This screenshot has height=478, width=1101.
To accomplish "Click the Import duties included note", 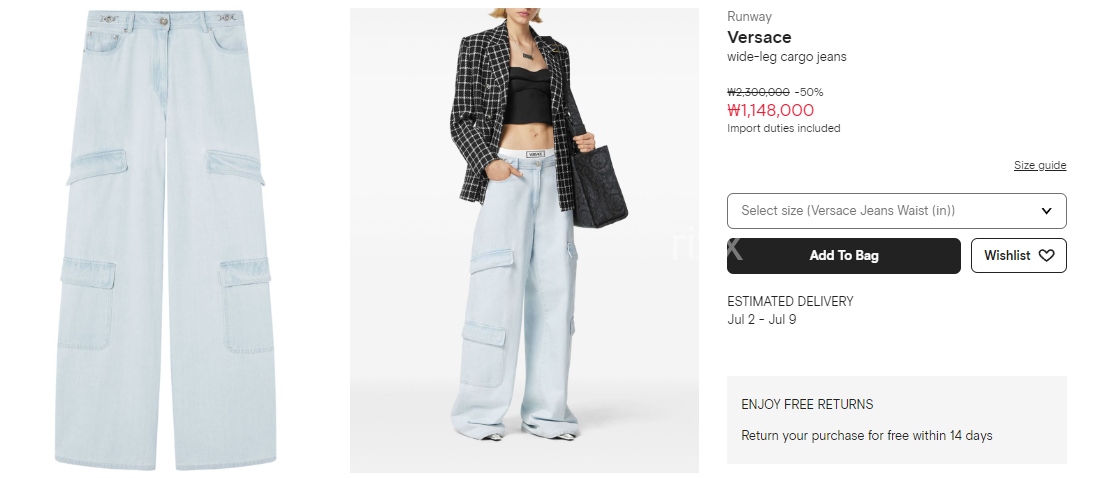I will point(784,128).
